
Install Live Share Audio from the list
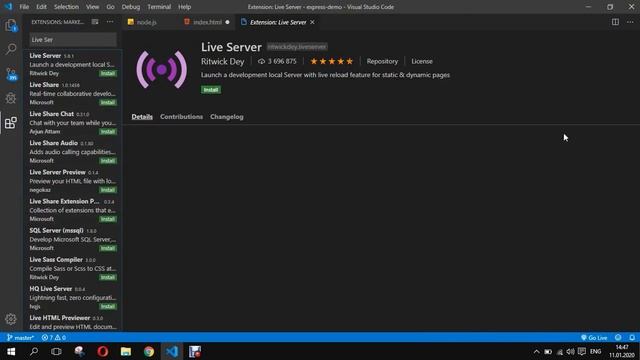point(108,161)
